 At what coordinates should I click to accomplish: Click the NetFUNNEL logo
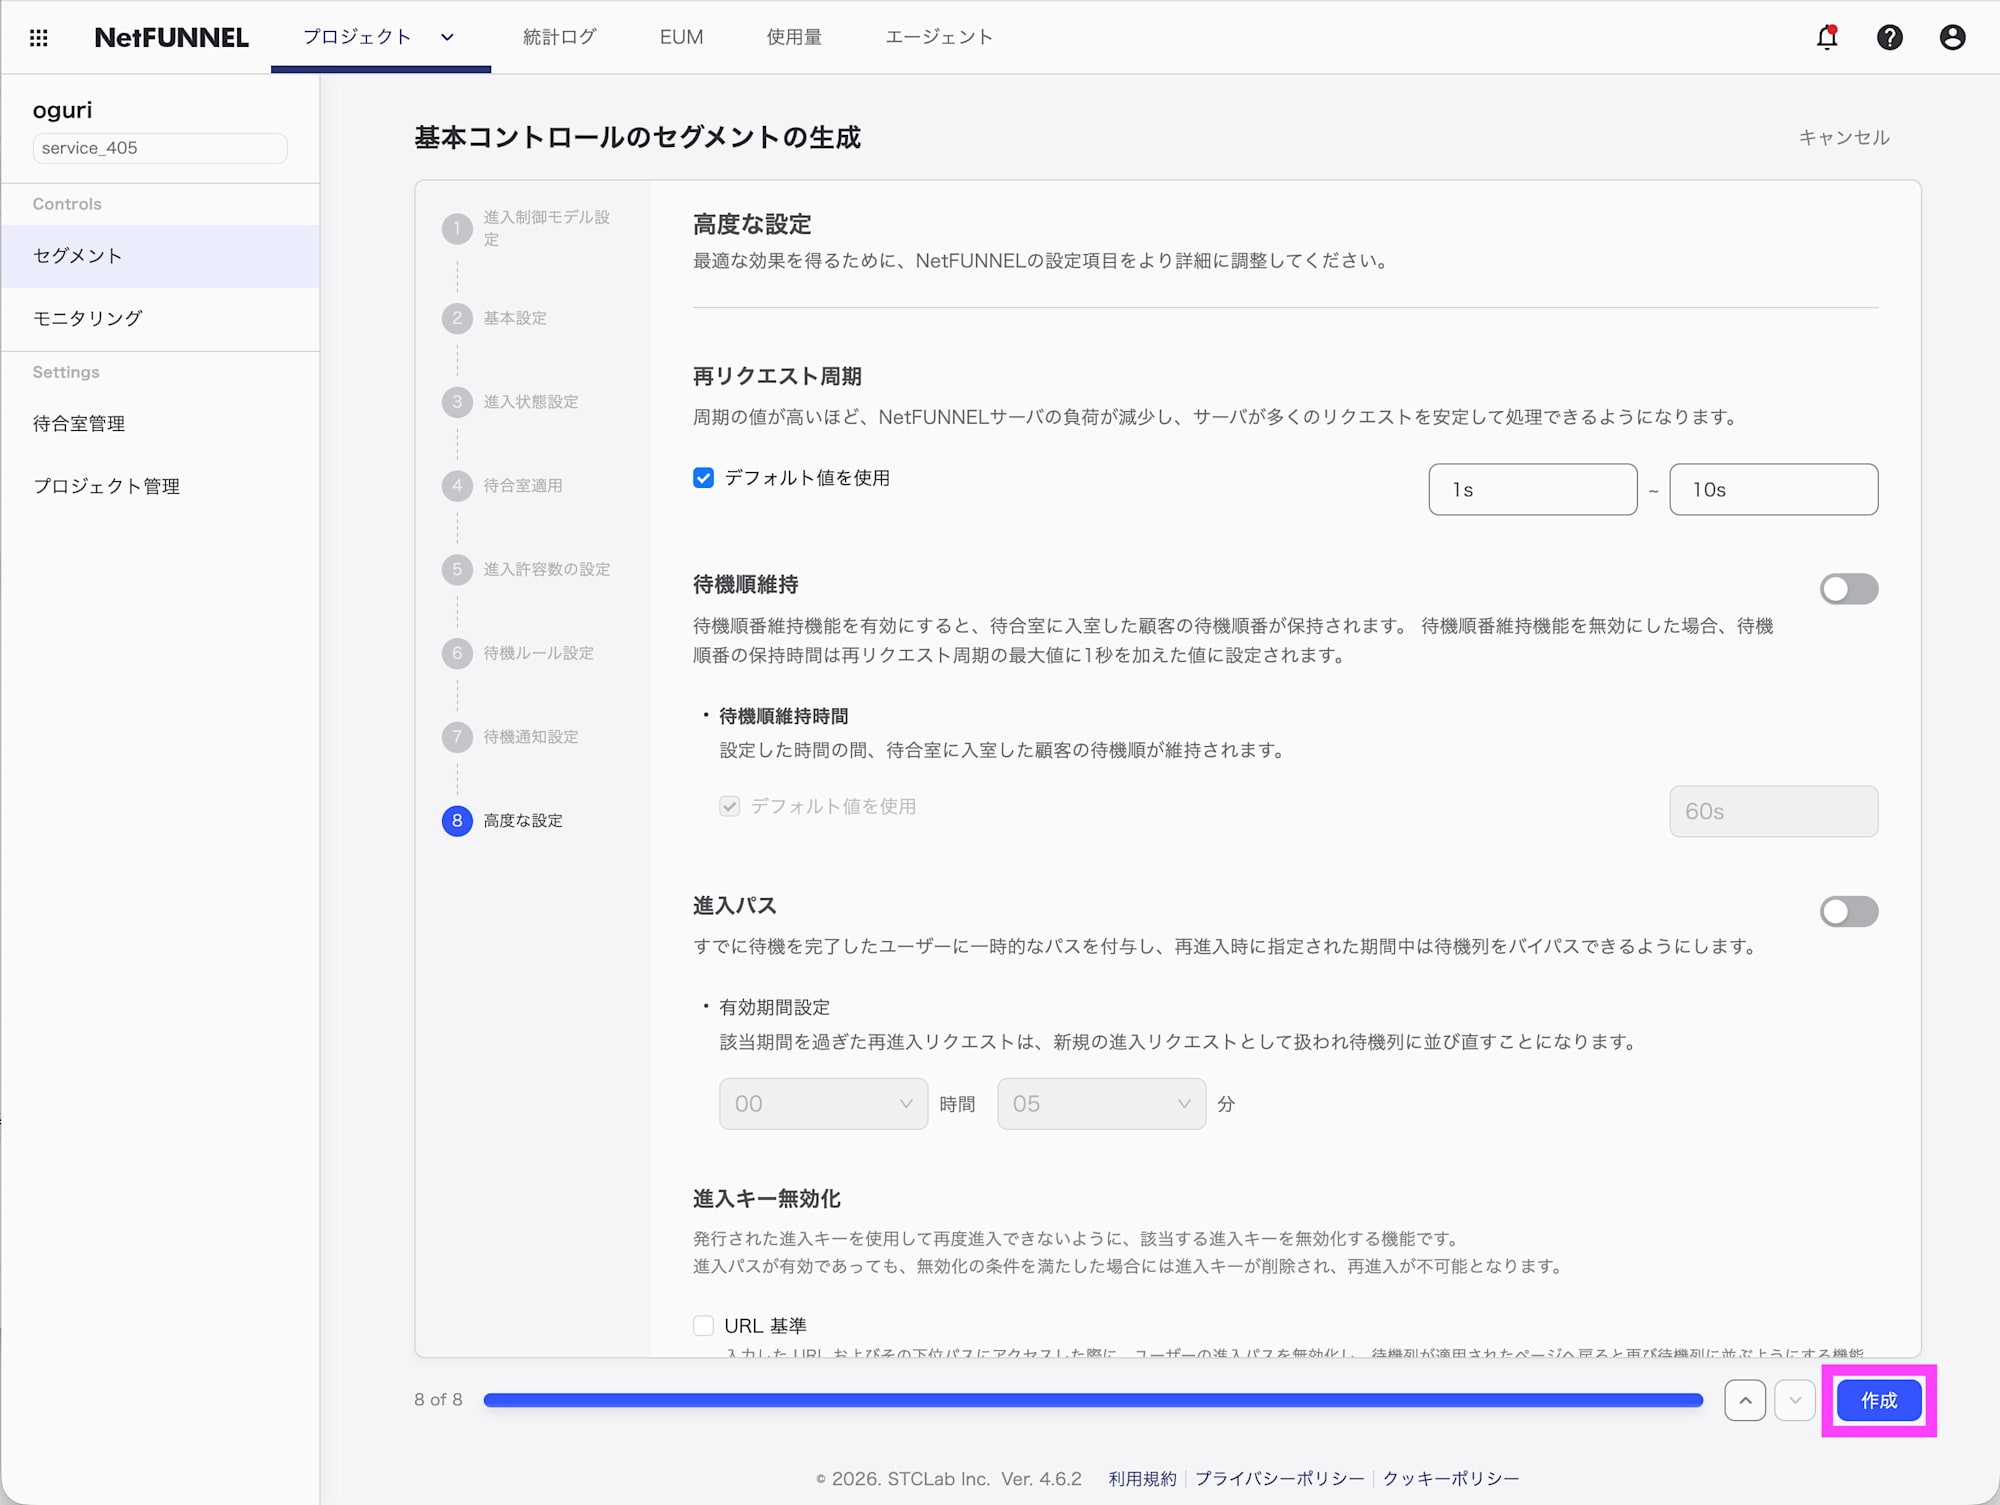coord(170,37)
